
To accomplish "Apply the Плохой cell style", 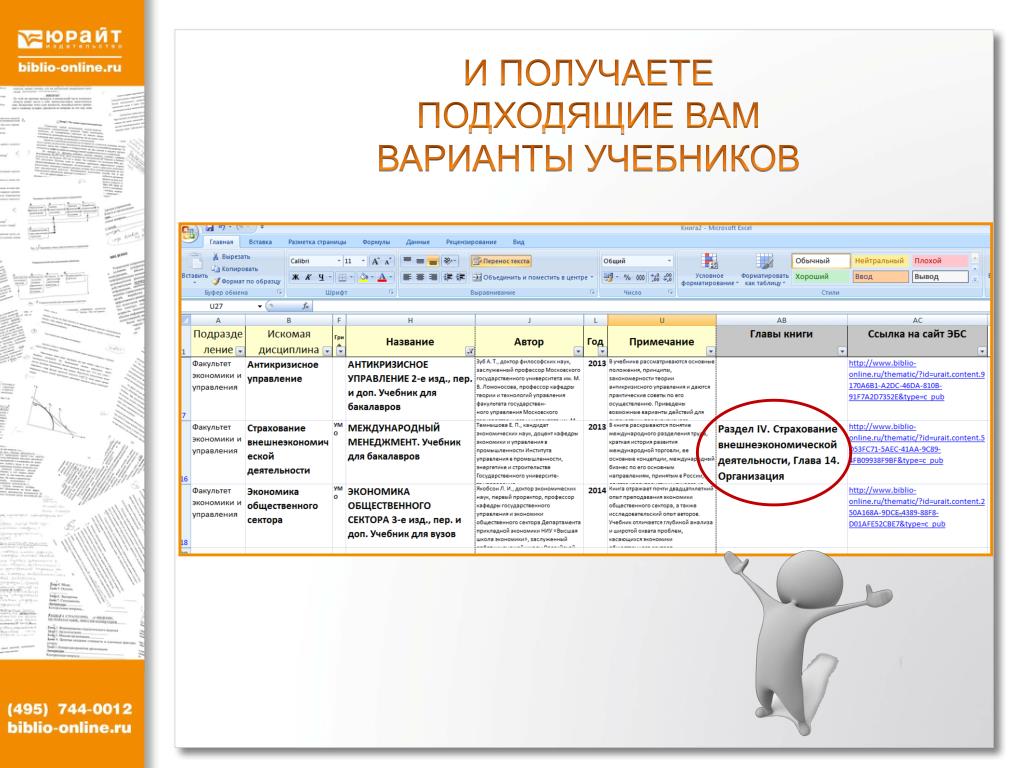I will point(940,261).
